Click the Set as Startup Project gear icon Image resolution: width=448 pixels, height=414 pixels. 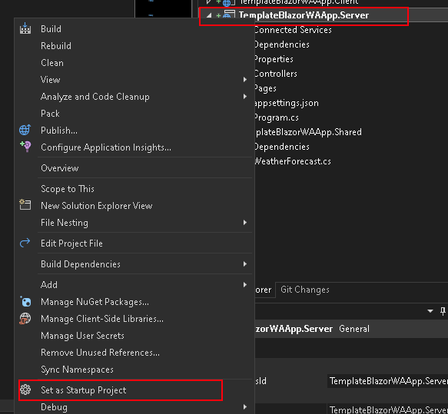[26, 389]
